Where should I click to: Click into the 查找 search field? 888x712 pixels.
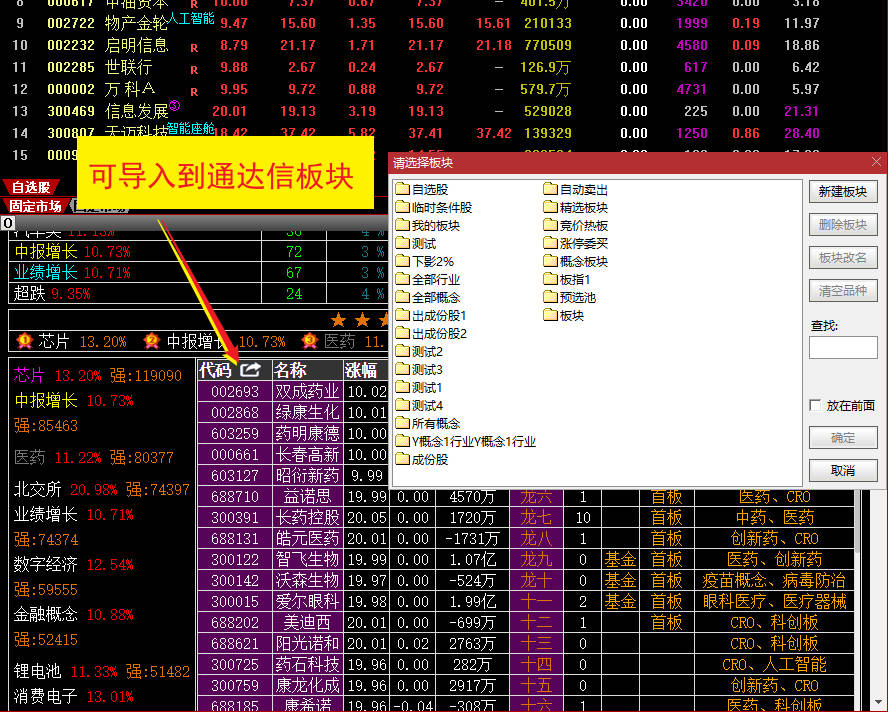(843, 347)
